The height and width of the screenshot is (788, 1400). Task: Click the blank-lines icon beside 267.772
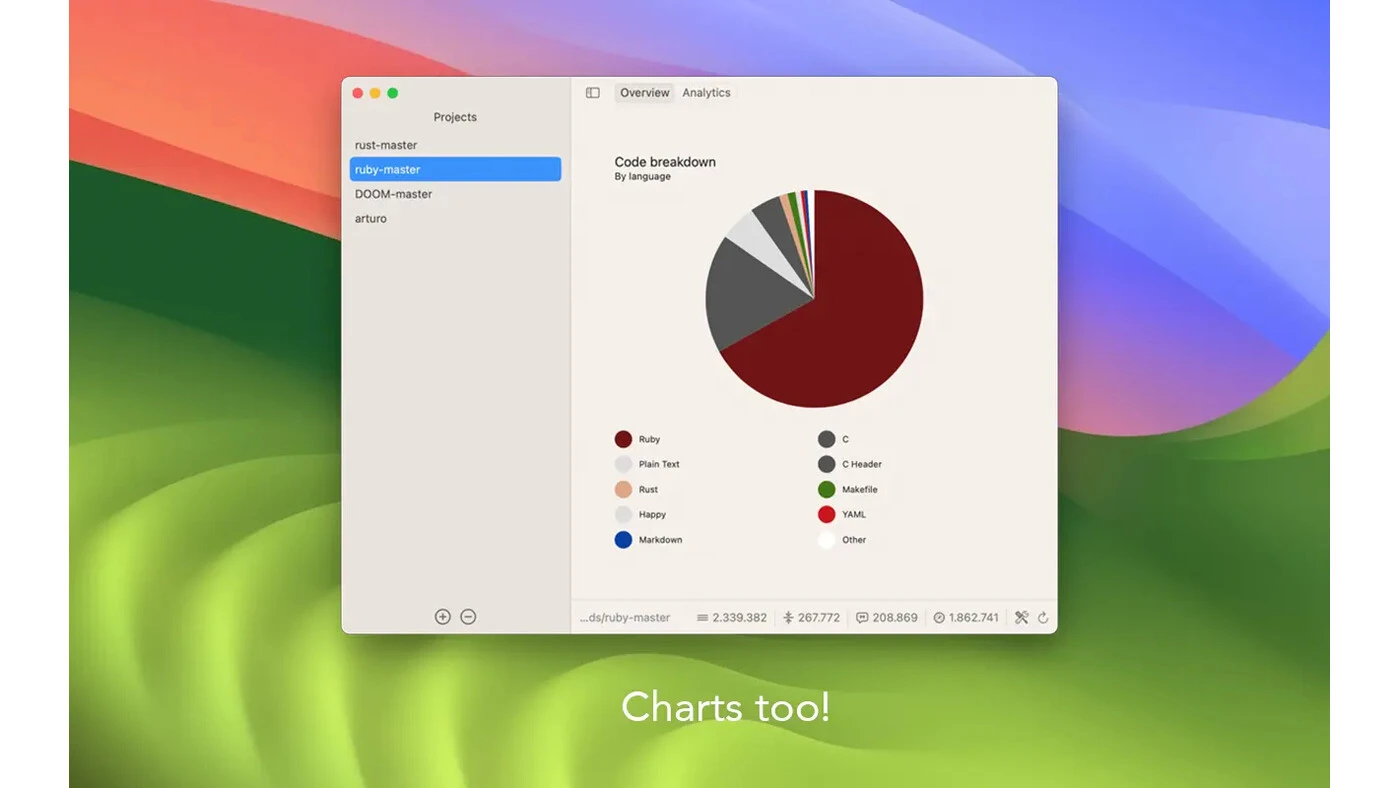point(788,618)
